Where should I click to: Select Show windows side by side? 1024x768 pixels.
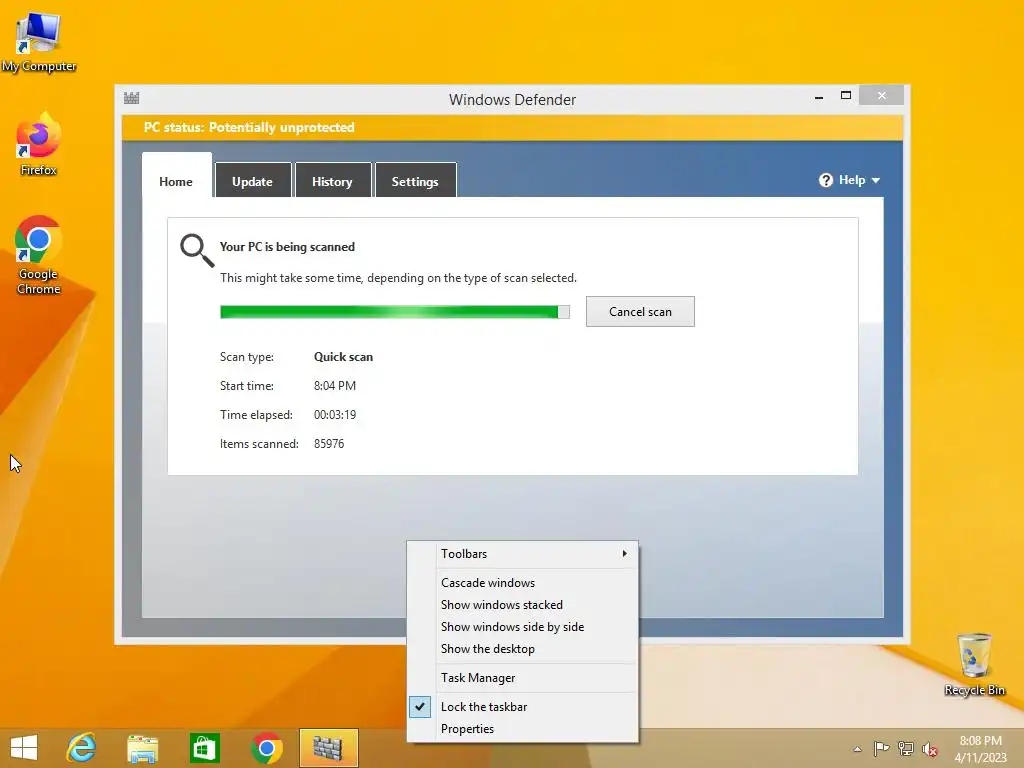coord(522,627)
